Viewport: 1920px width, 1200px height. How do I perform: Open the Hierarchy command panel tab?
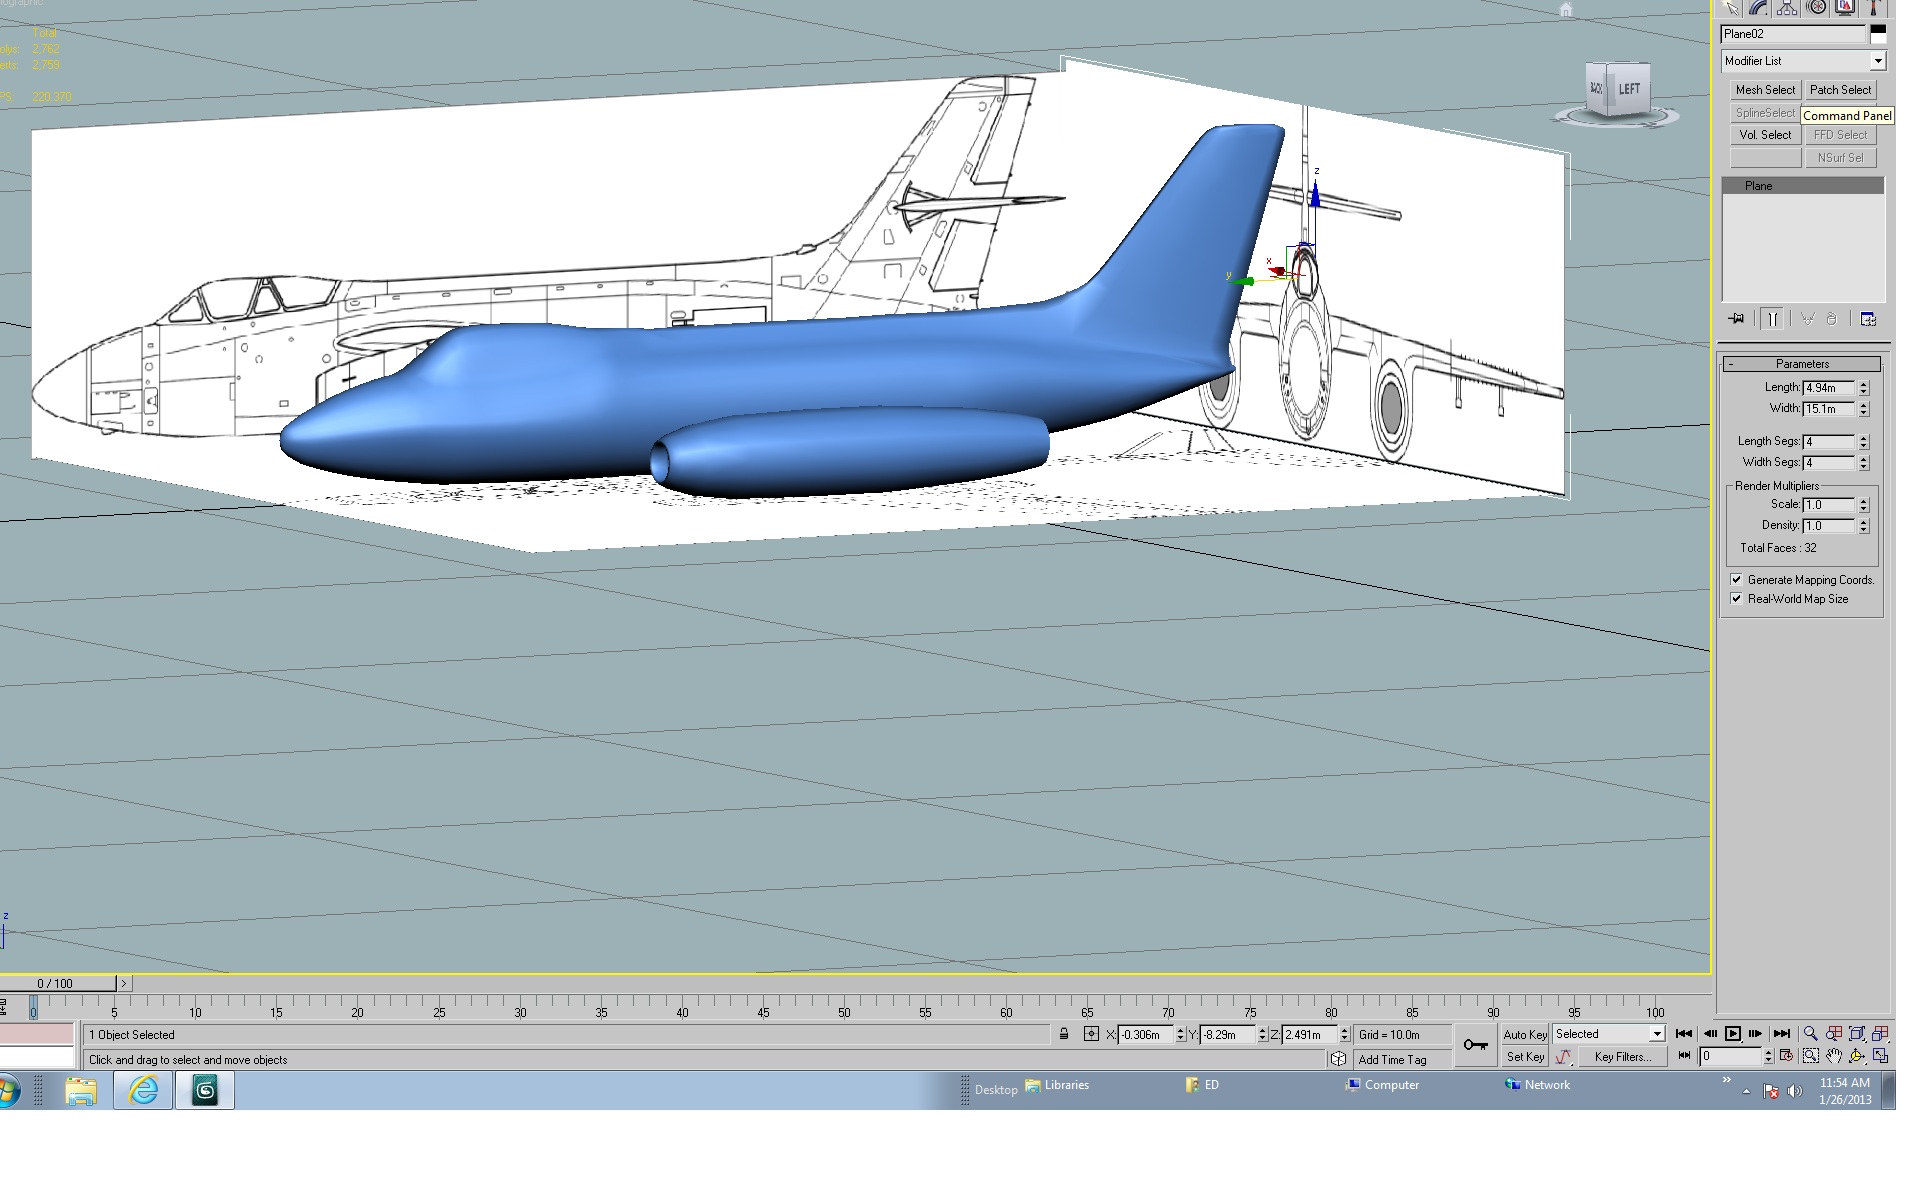tap(1787, 7)
